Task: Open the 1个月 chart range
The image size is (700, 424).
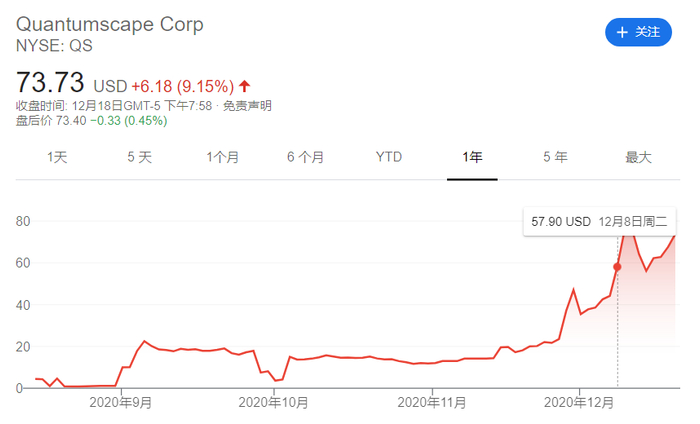Action: point(223,157)
